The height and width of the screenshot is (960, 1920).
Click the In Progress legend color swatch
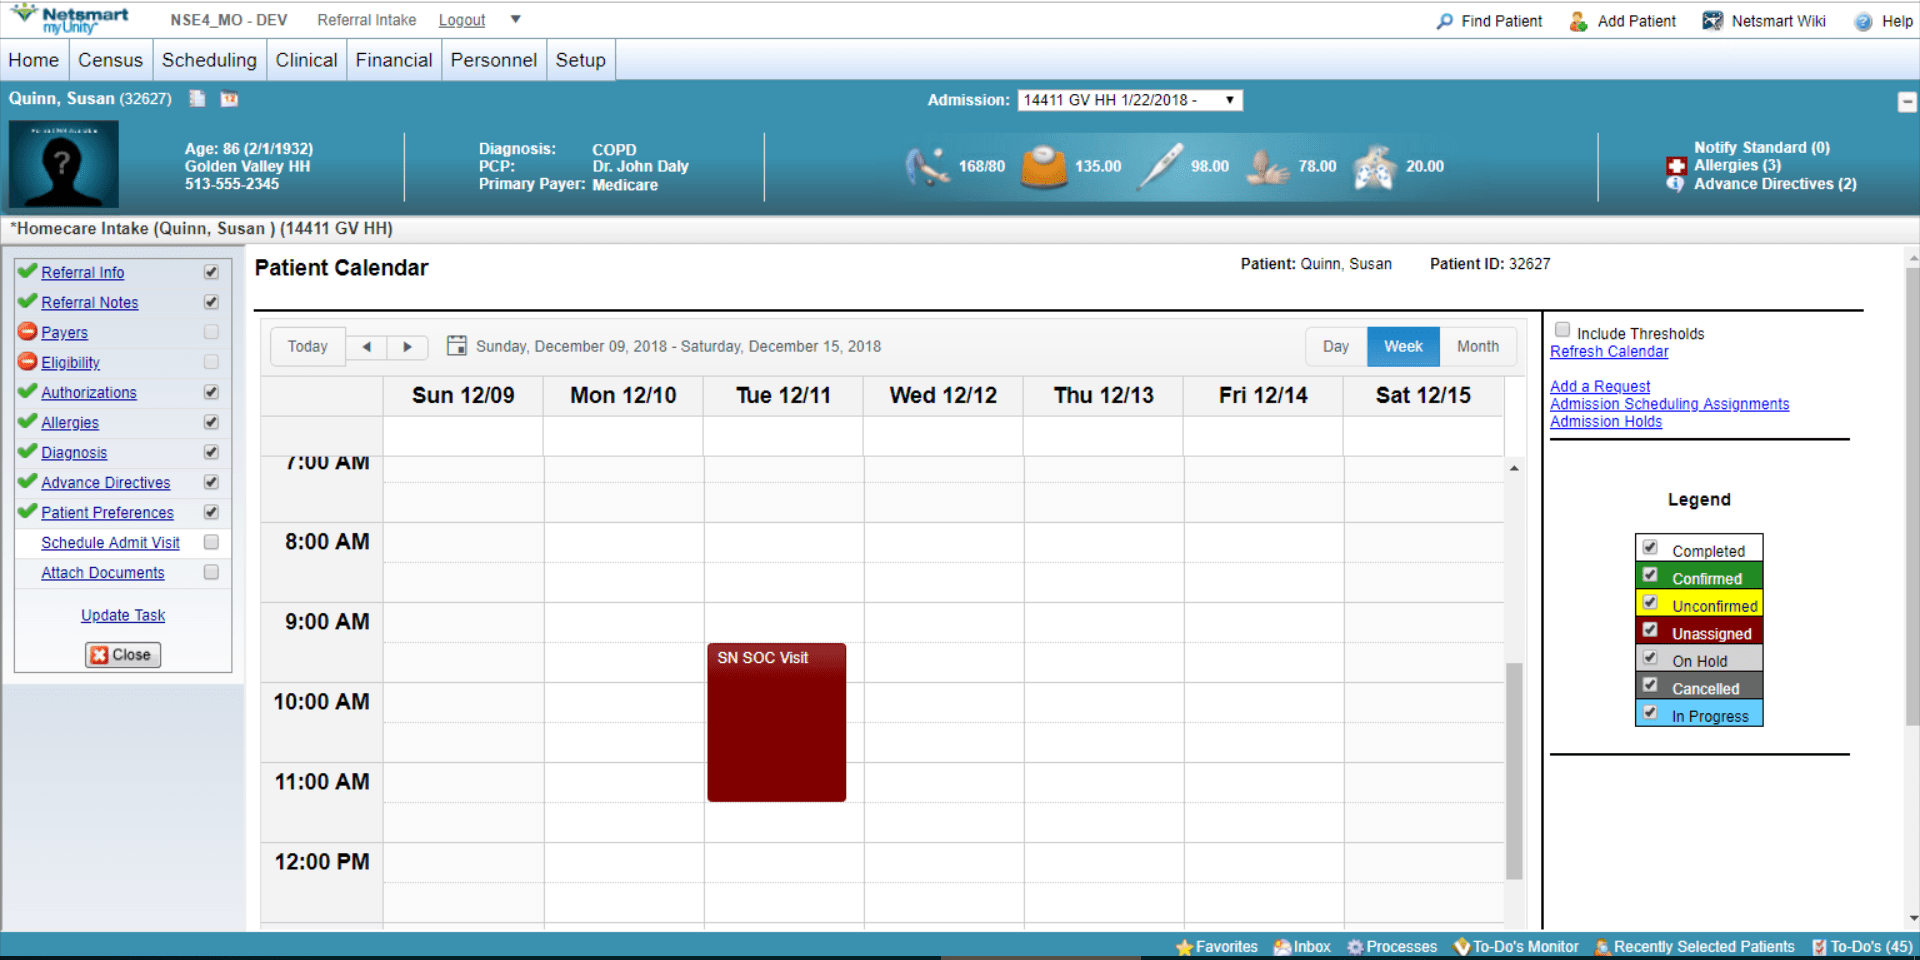tap(1699, 713)
